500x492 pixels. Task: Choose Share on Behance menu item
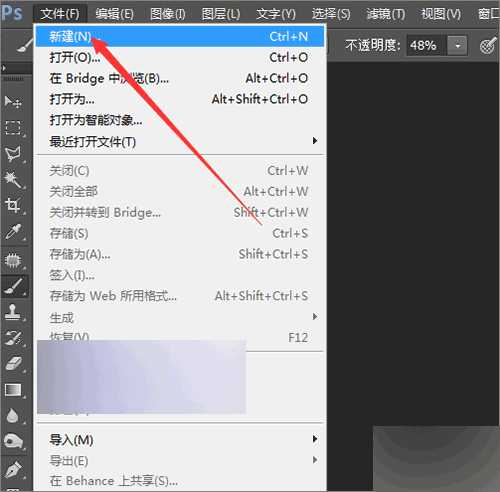point(181,481)
